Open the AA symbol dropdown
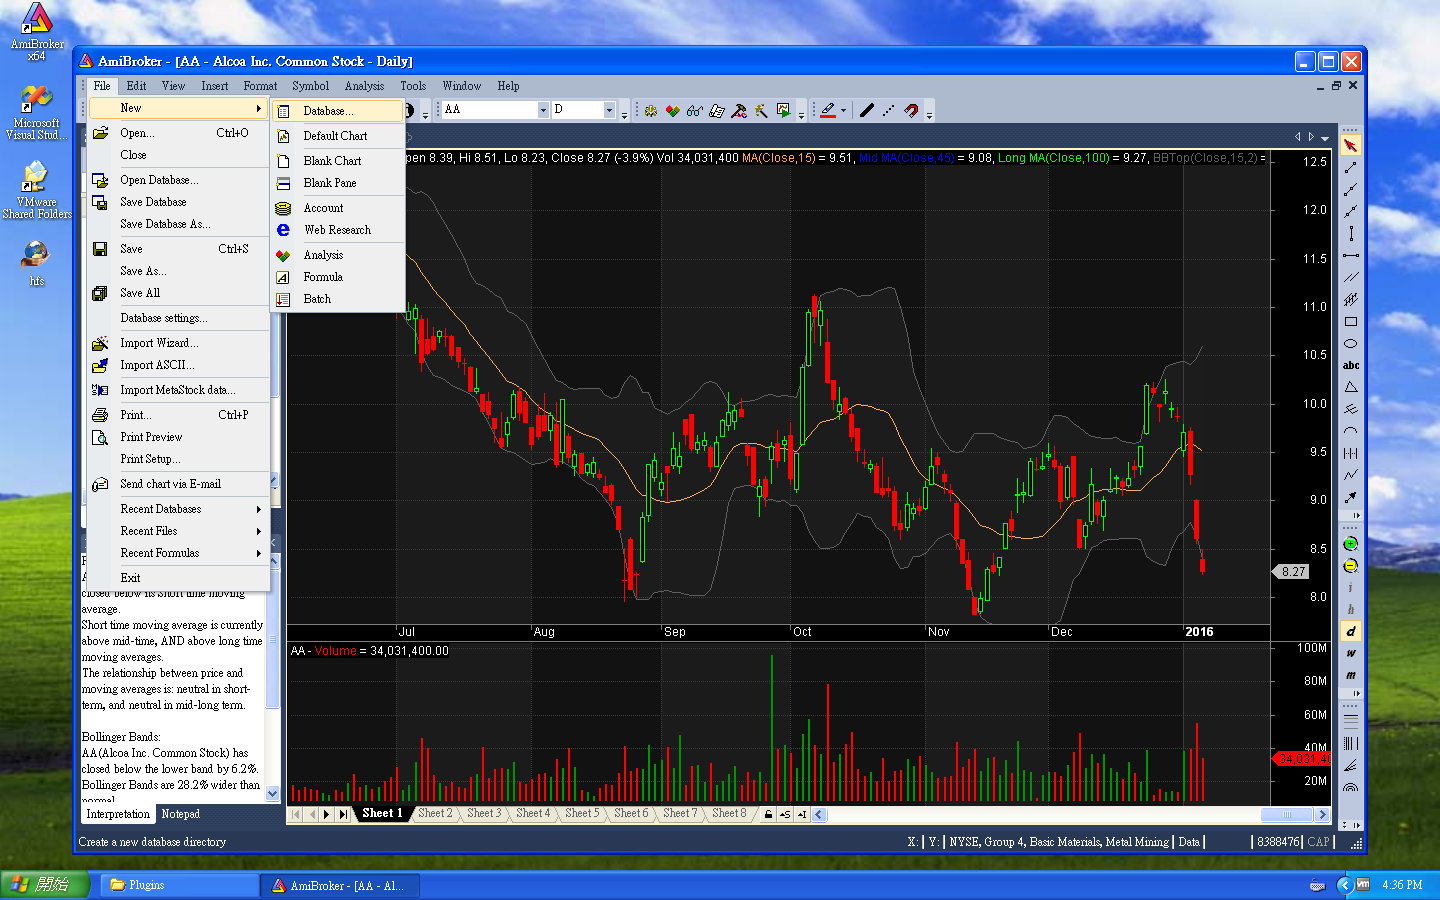 pyautogui.click(x=543, y=110)
